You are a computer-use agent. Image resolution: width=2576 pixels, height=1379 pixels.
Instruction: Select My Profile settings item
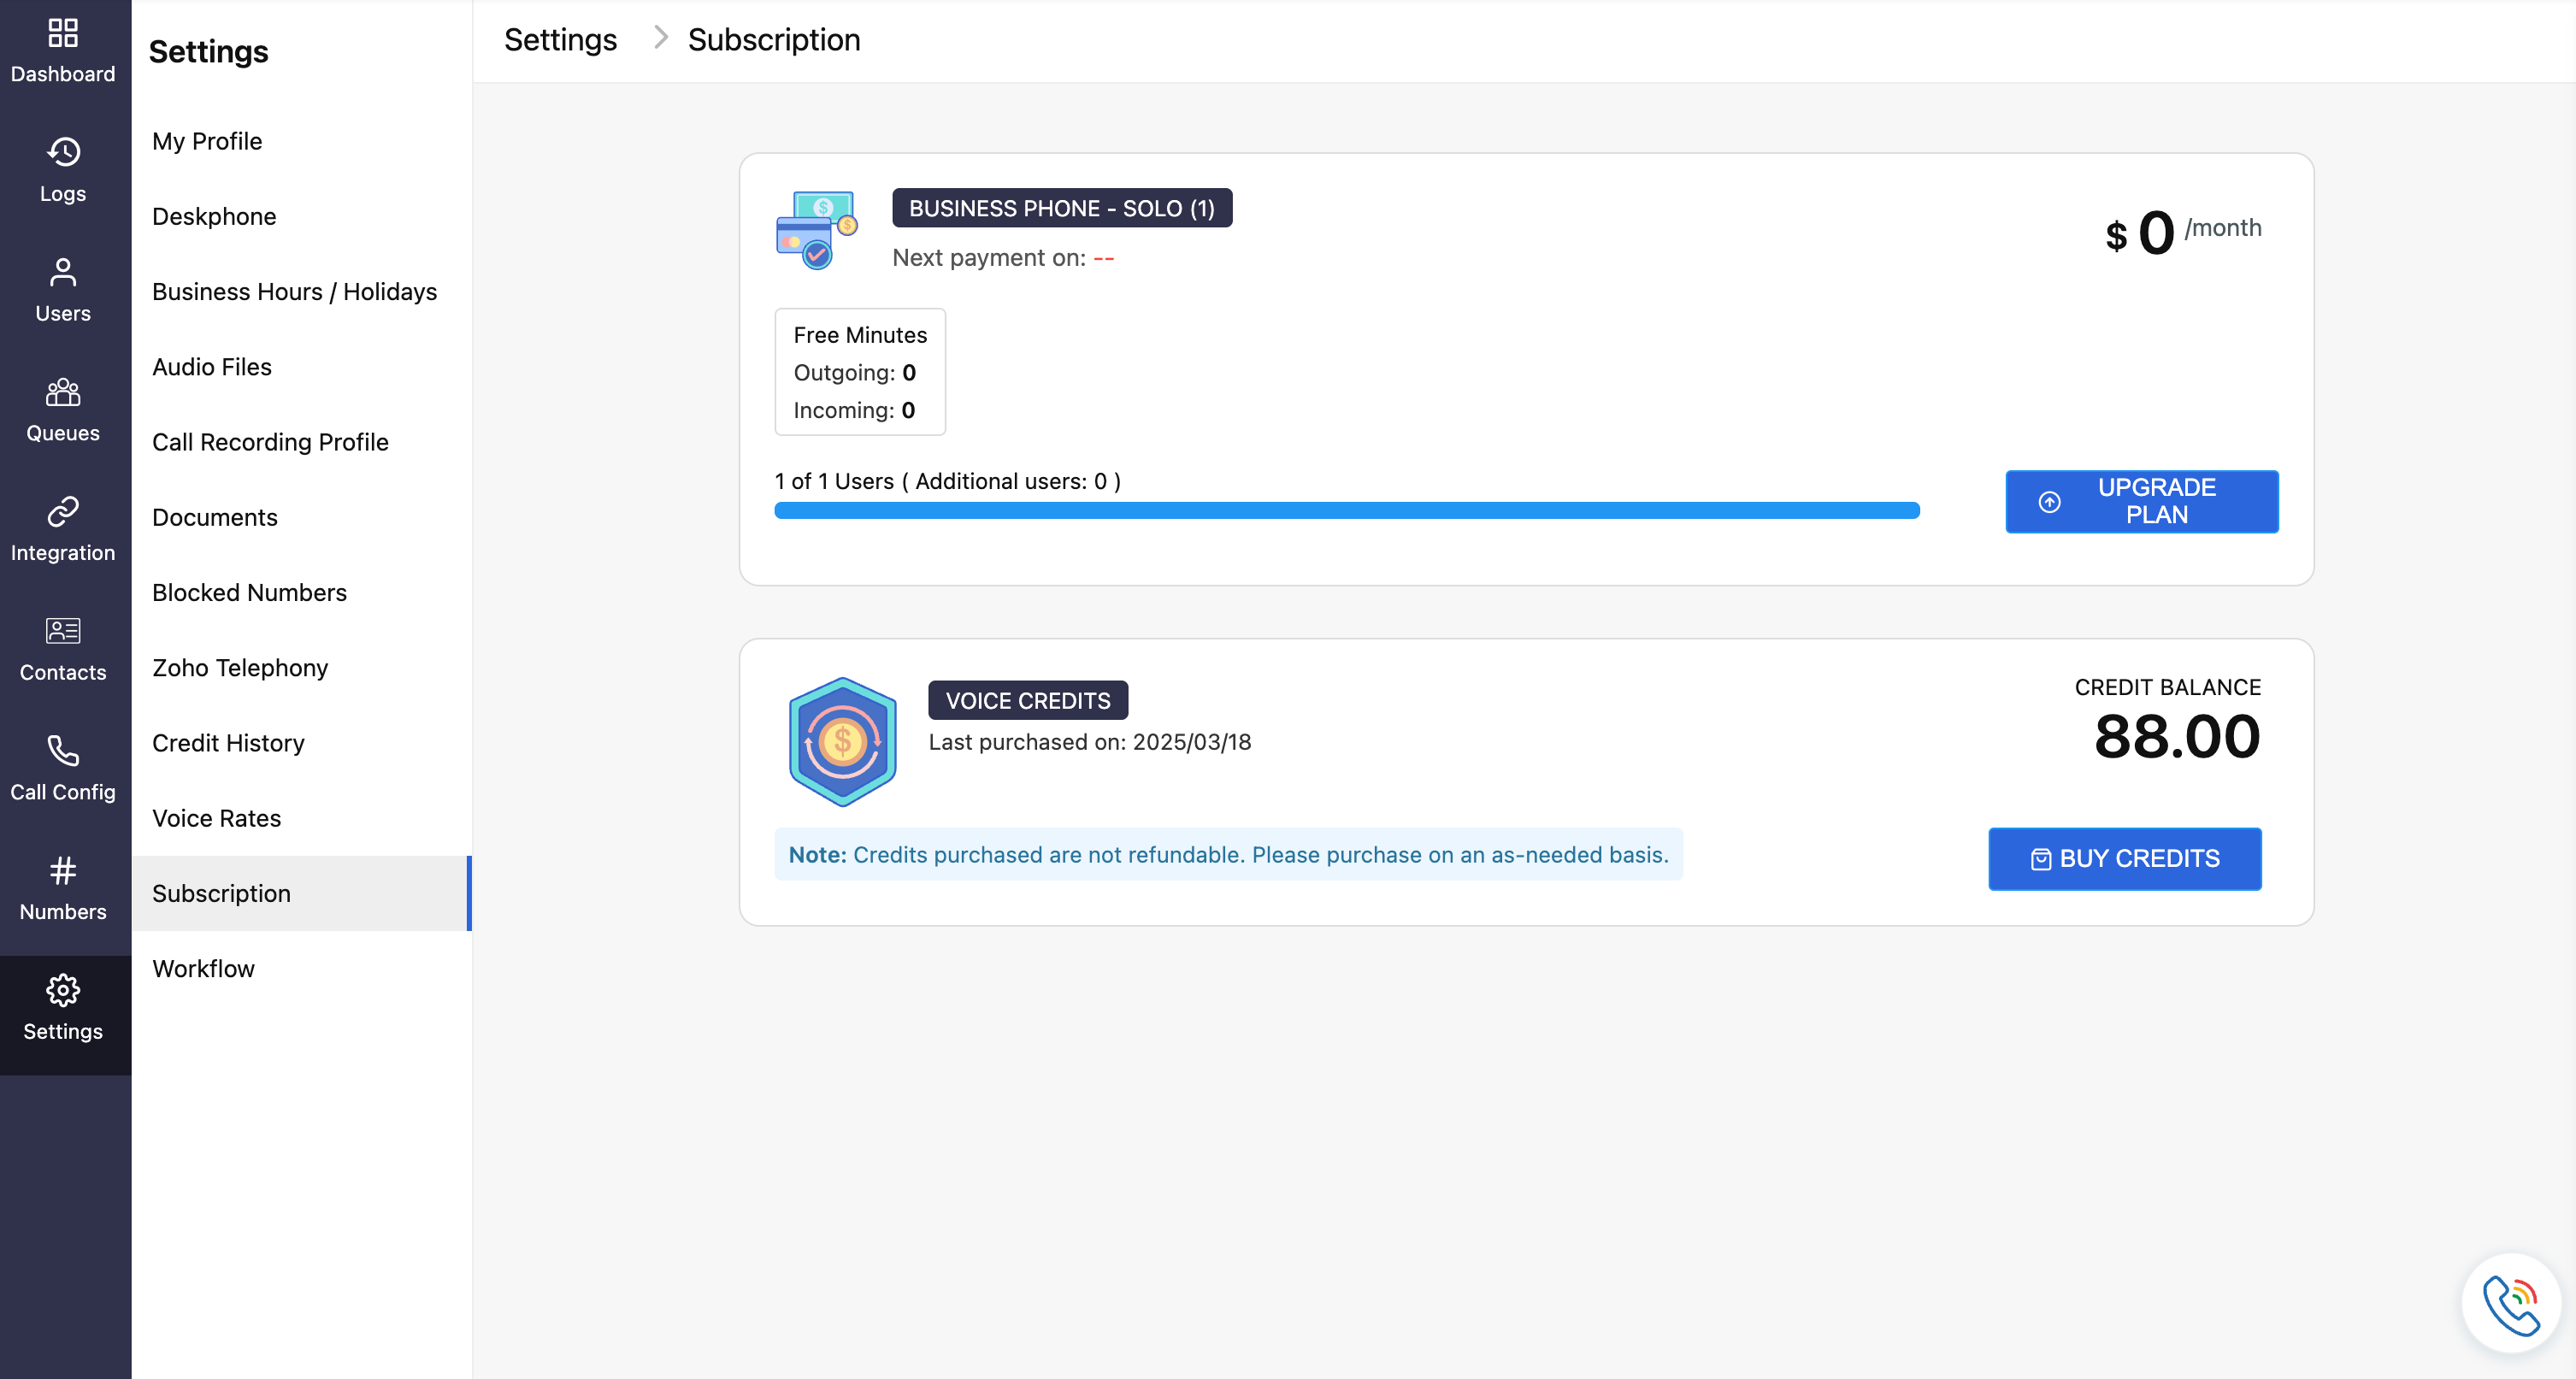click(207, 141)
